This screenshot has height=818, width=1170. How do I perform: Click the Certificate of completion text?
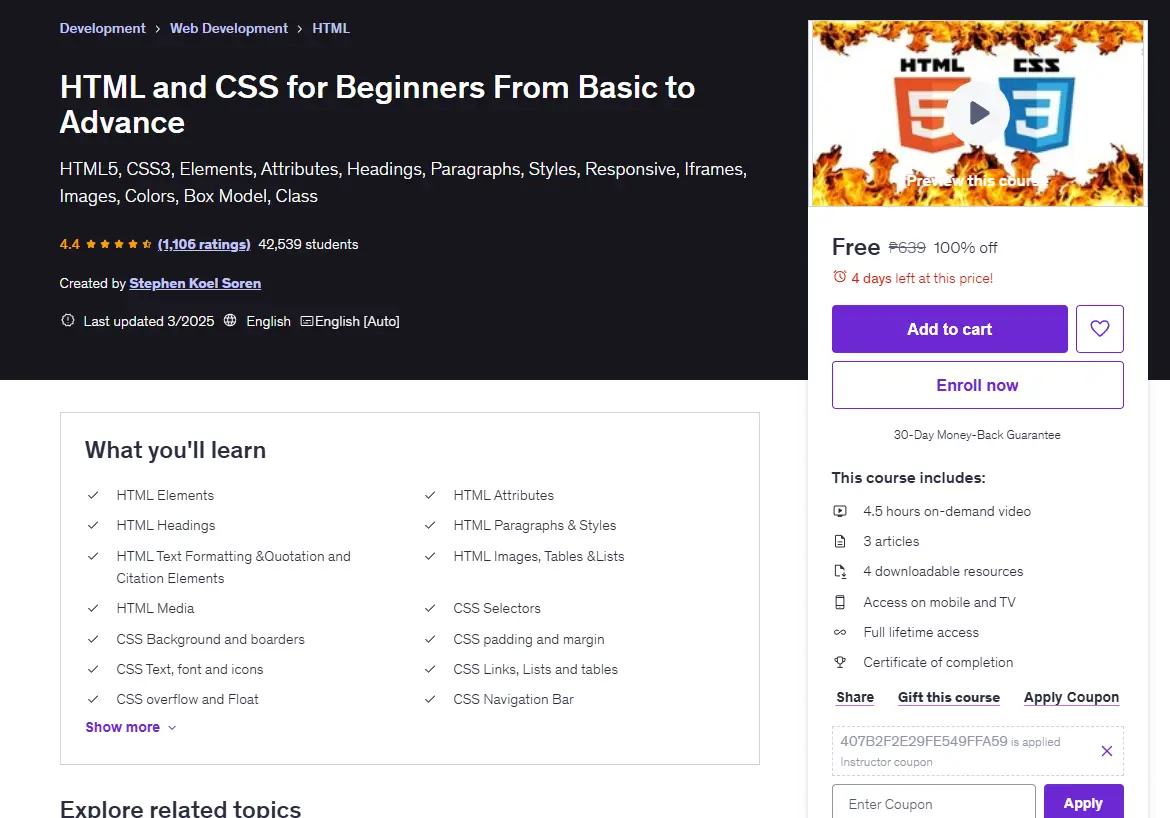[x=938, y=662]
